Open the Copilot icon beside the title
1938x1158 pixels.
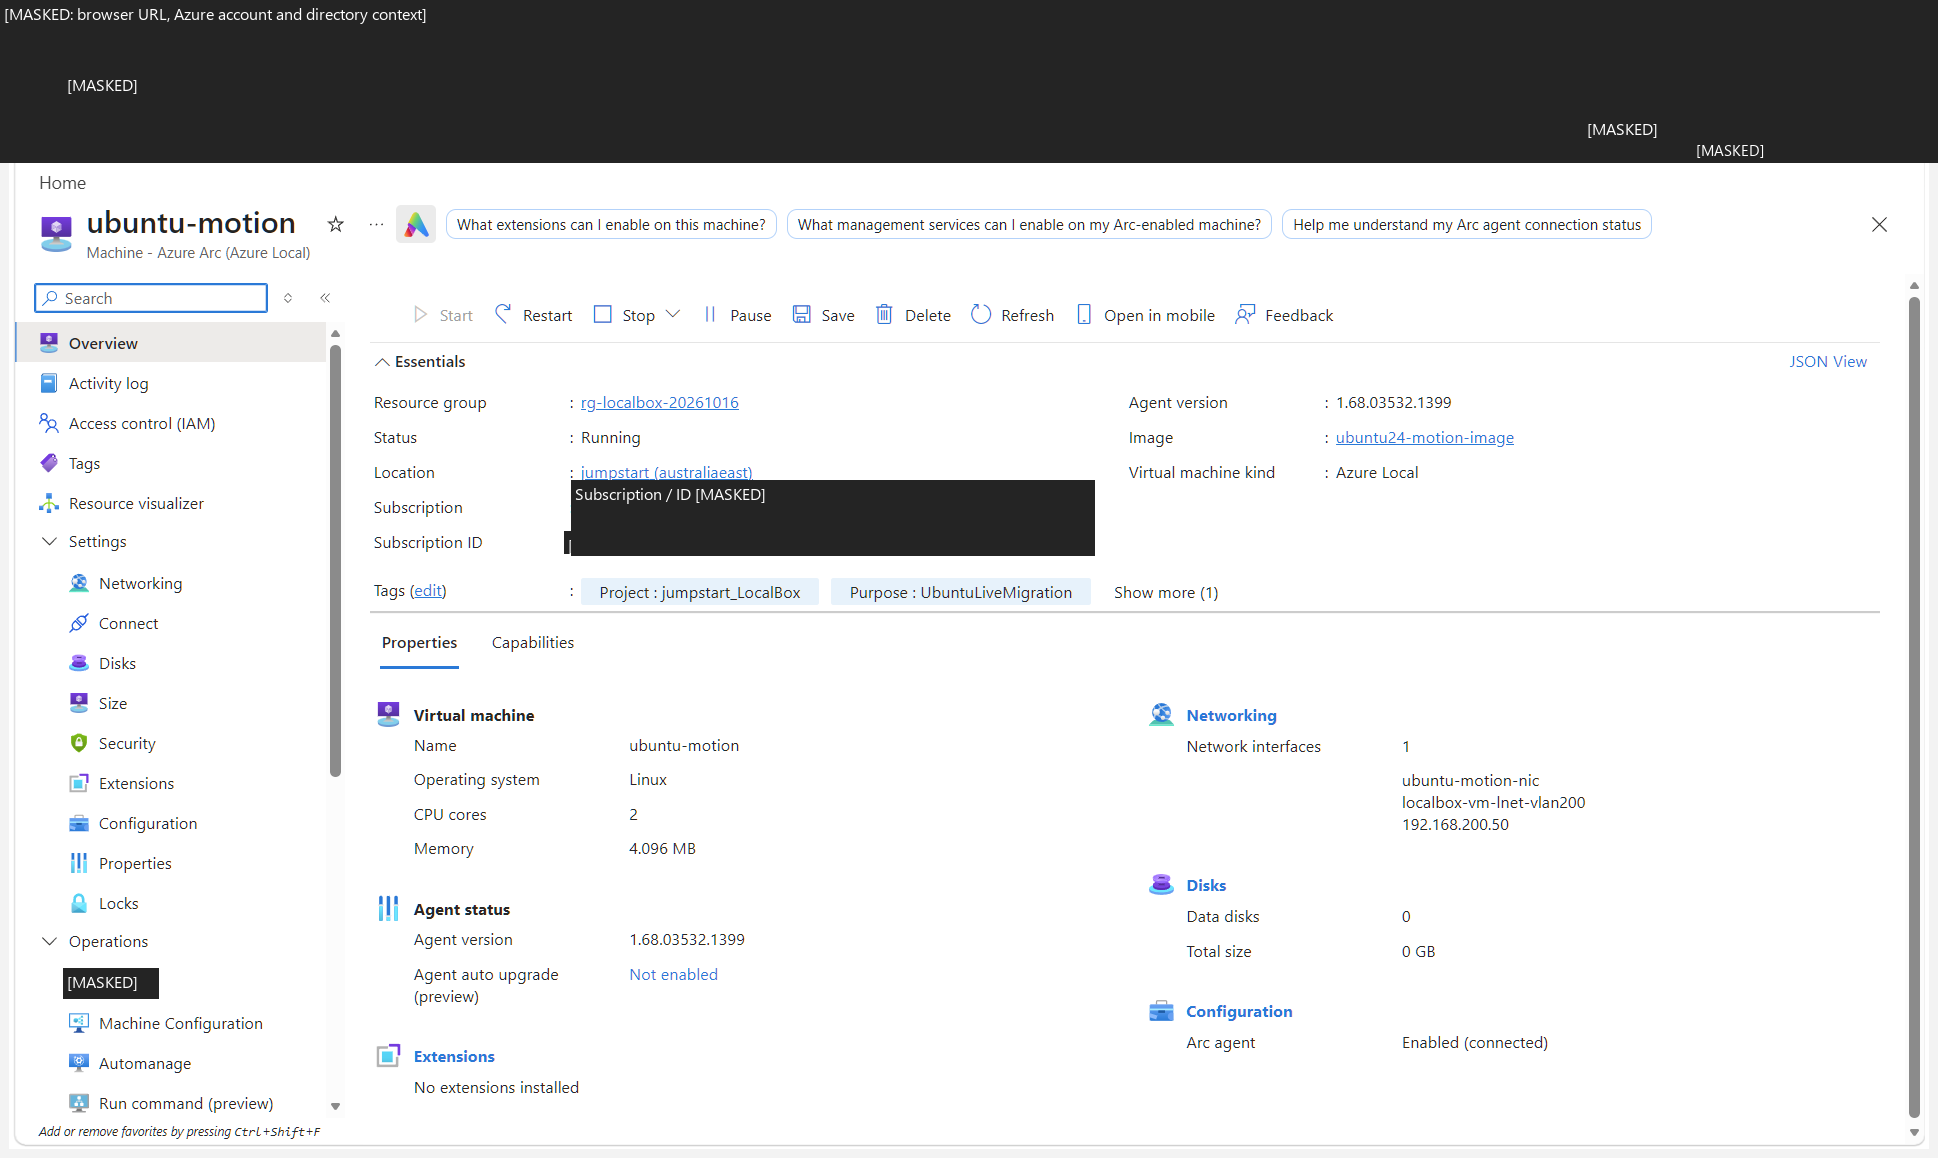click(416, 224)
